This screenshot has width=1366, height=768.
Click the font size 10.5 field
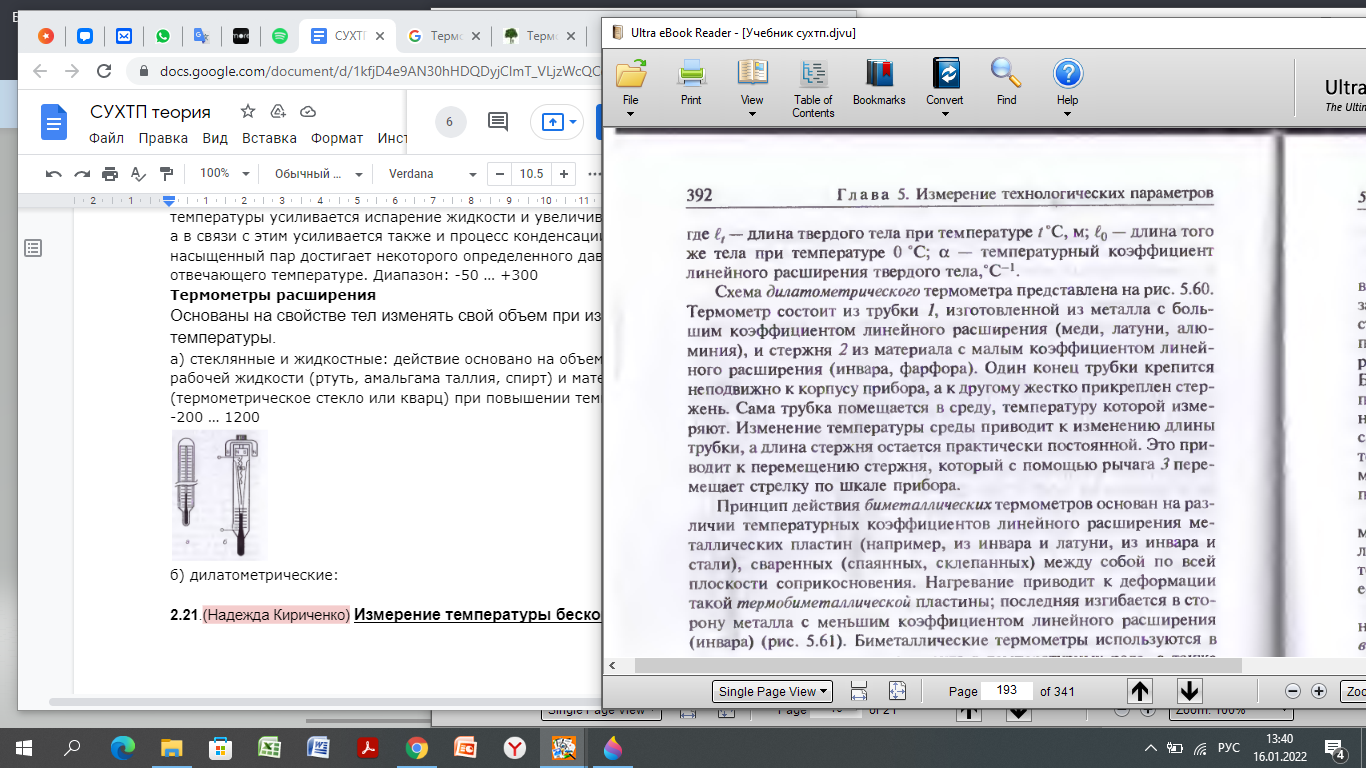click(x=532, y=173)
